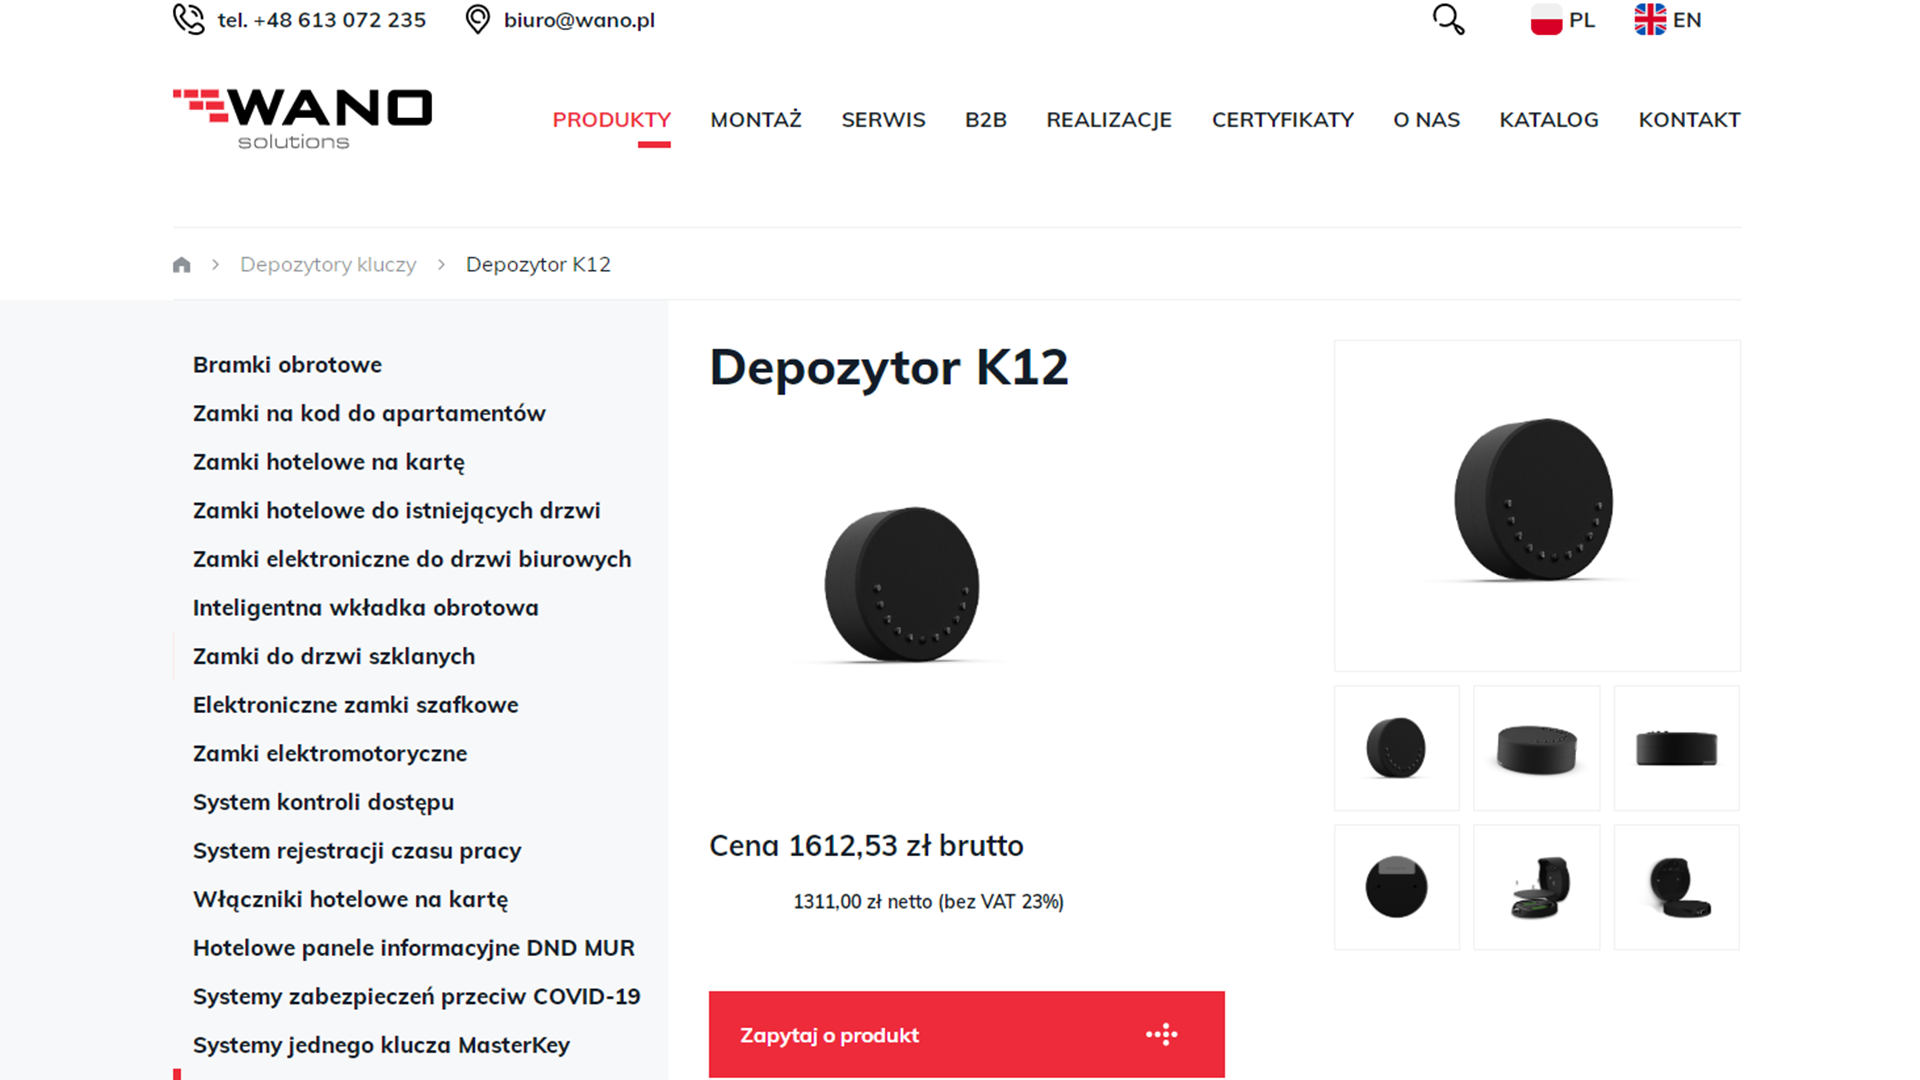Viewport: 1920px width, 1080px height.
Task: Click the Depozytor K12 heading
Action: (x=889, y=368)
